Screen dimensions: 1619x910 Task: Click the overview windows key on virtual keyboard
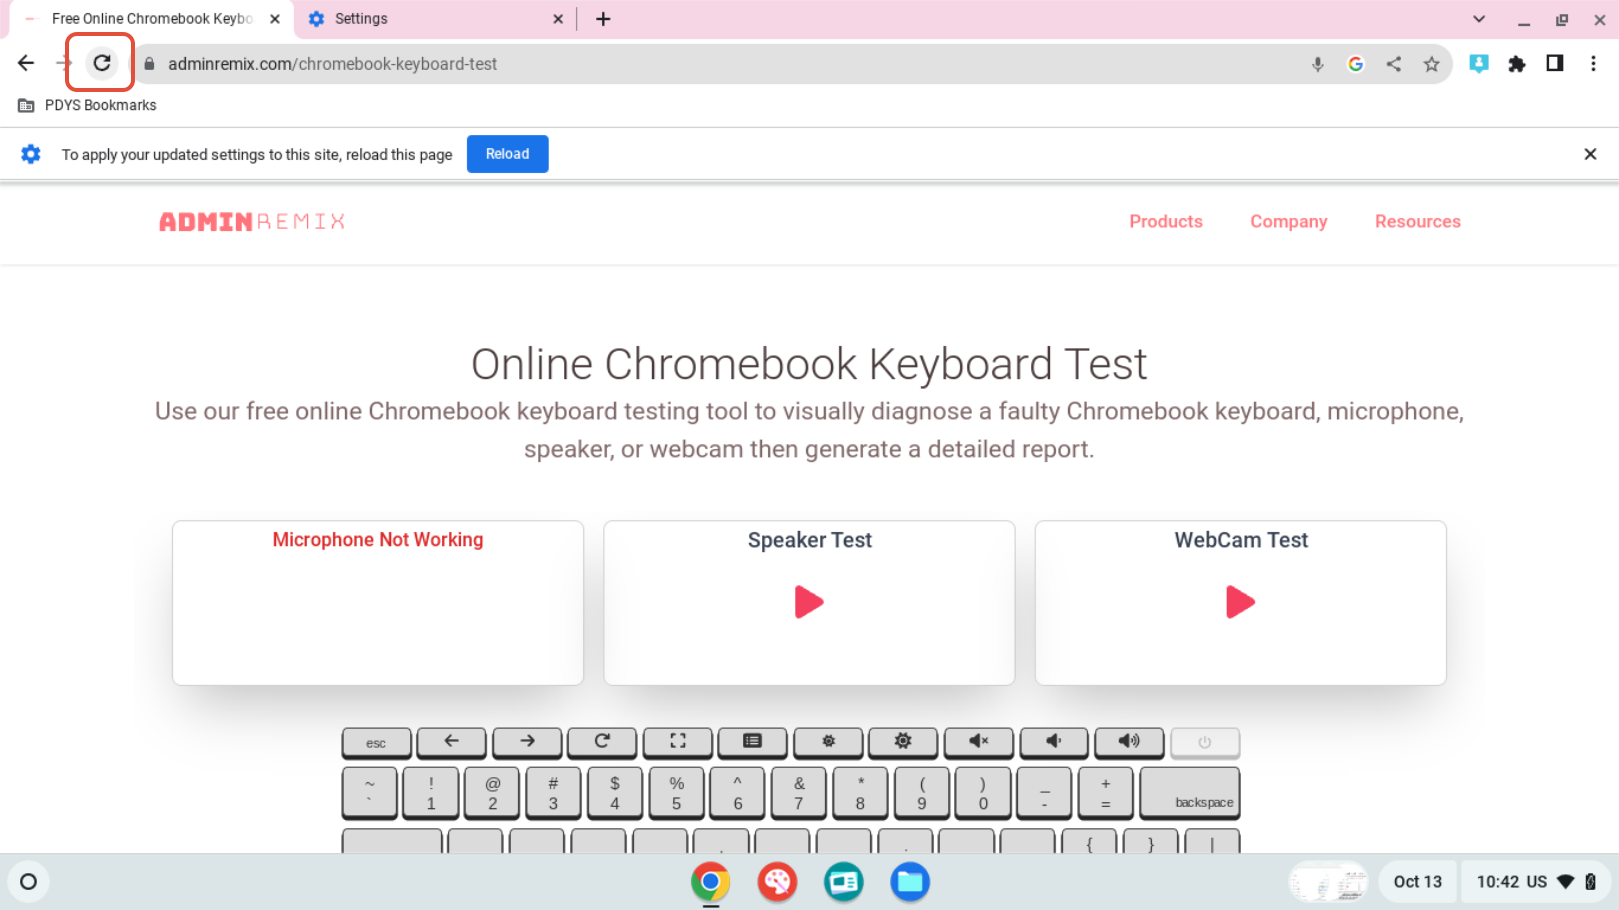tap(753, 742)
